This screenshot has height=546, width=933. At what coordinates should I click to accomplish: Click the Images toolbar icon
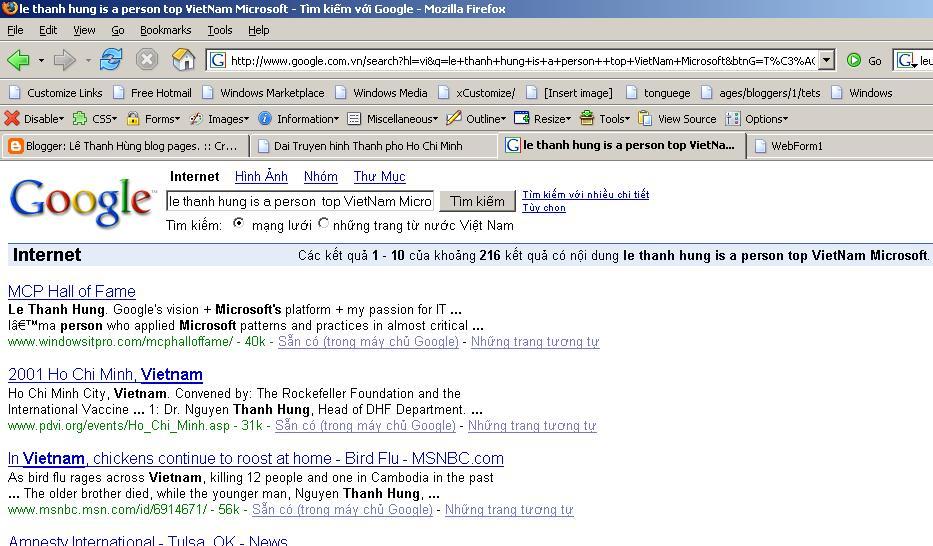click(196, 118)
